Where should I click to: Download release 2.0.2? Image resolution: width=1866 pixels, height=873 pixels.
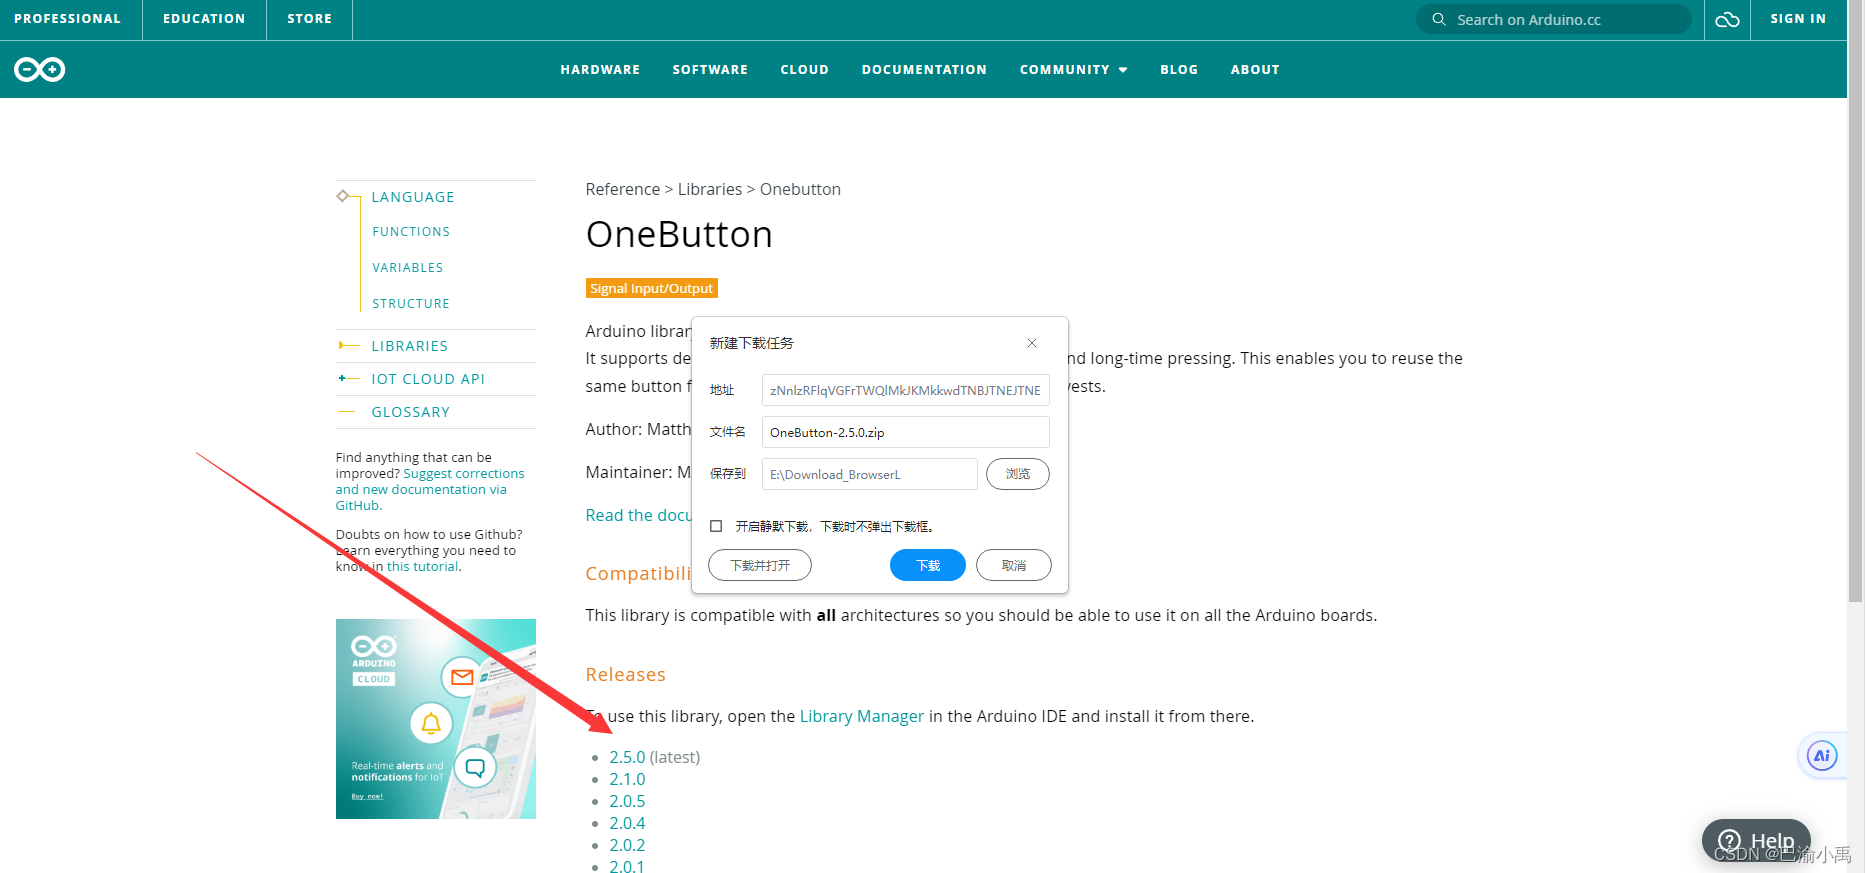point(628,845)
